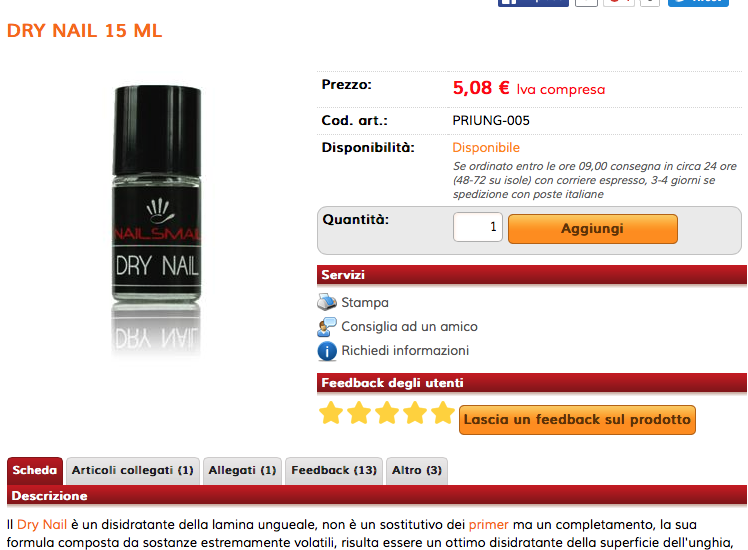Switch to the Articoli collegati (1) tab
The width and height of the screenshot is (748, 550).
(x=133, y=470)
